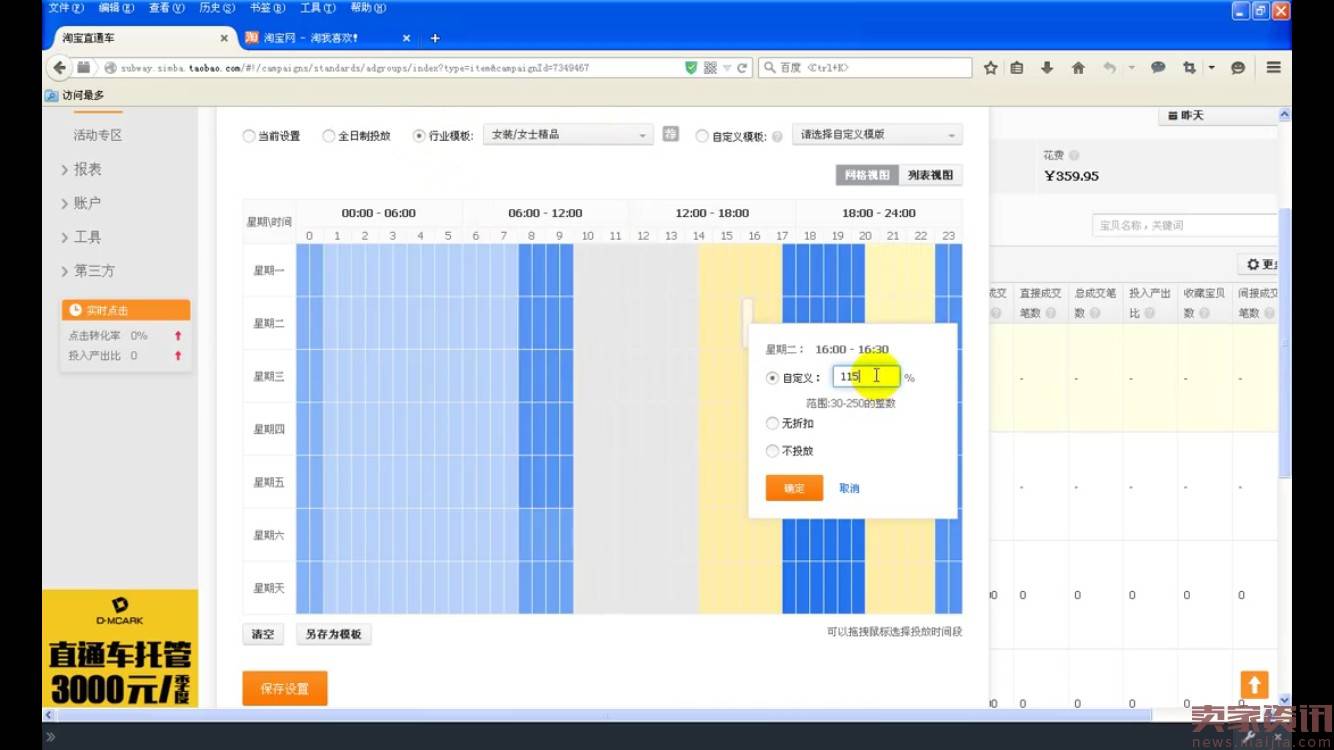
Task: Open the 编辑 menu
Action: 116,8
